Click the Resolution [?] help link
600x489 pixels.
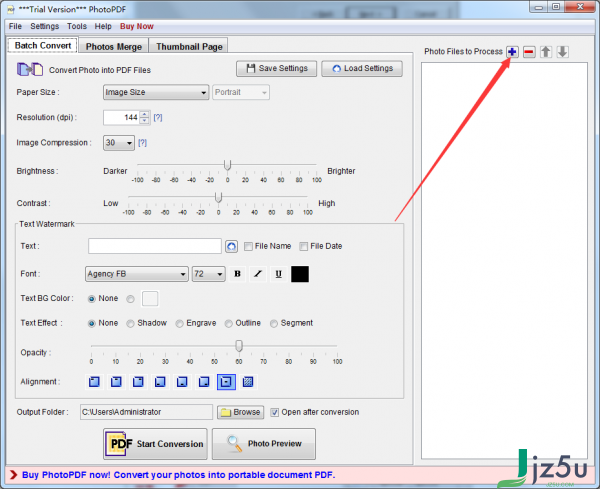point(158,117)
